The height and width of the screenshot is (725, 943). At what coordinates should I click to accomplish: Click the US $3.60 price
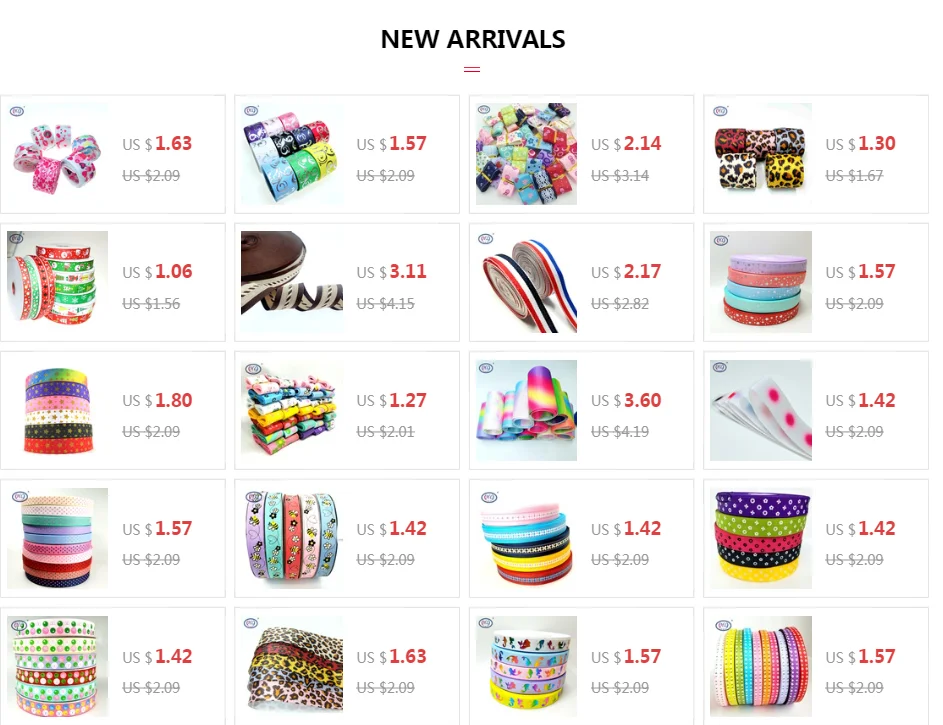[626, 400]
